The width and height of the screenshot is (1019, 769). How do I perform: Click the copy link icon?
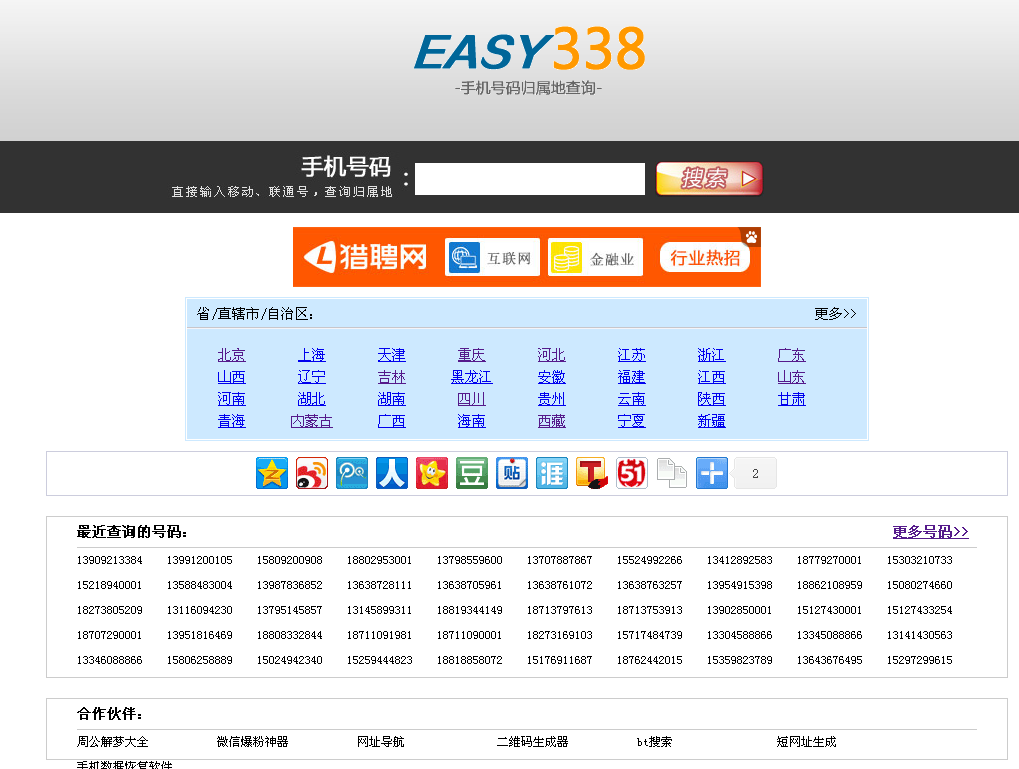pyautogui.click(x=672, y=473)
